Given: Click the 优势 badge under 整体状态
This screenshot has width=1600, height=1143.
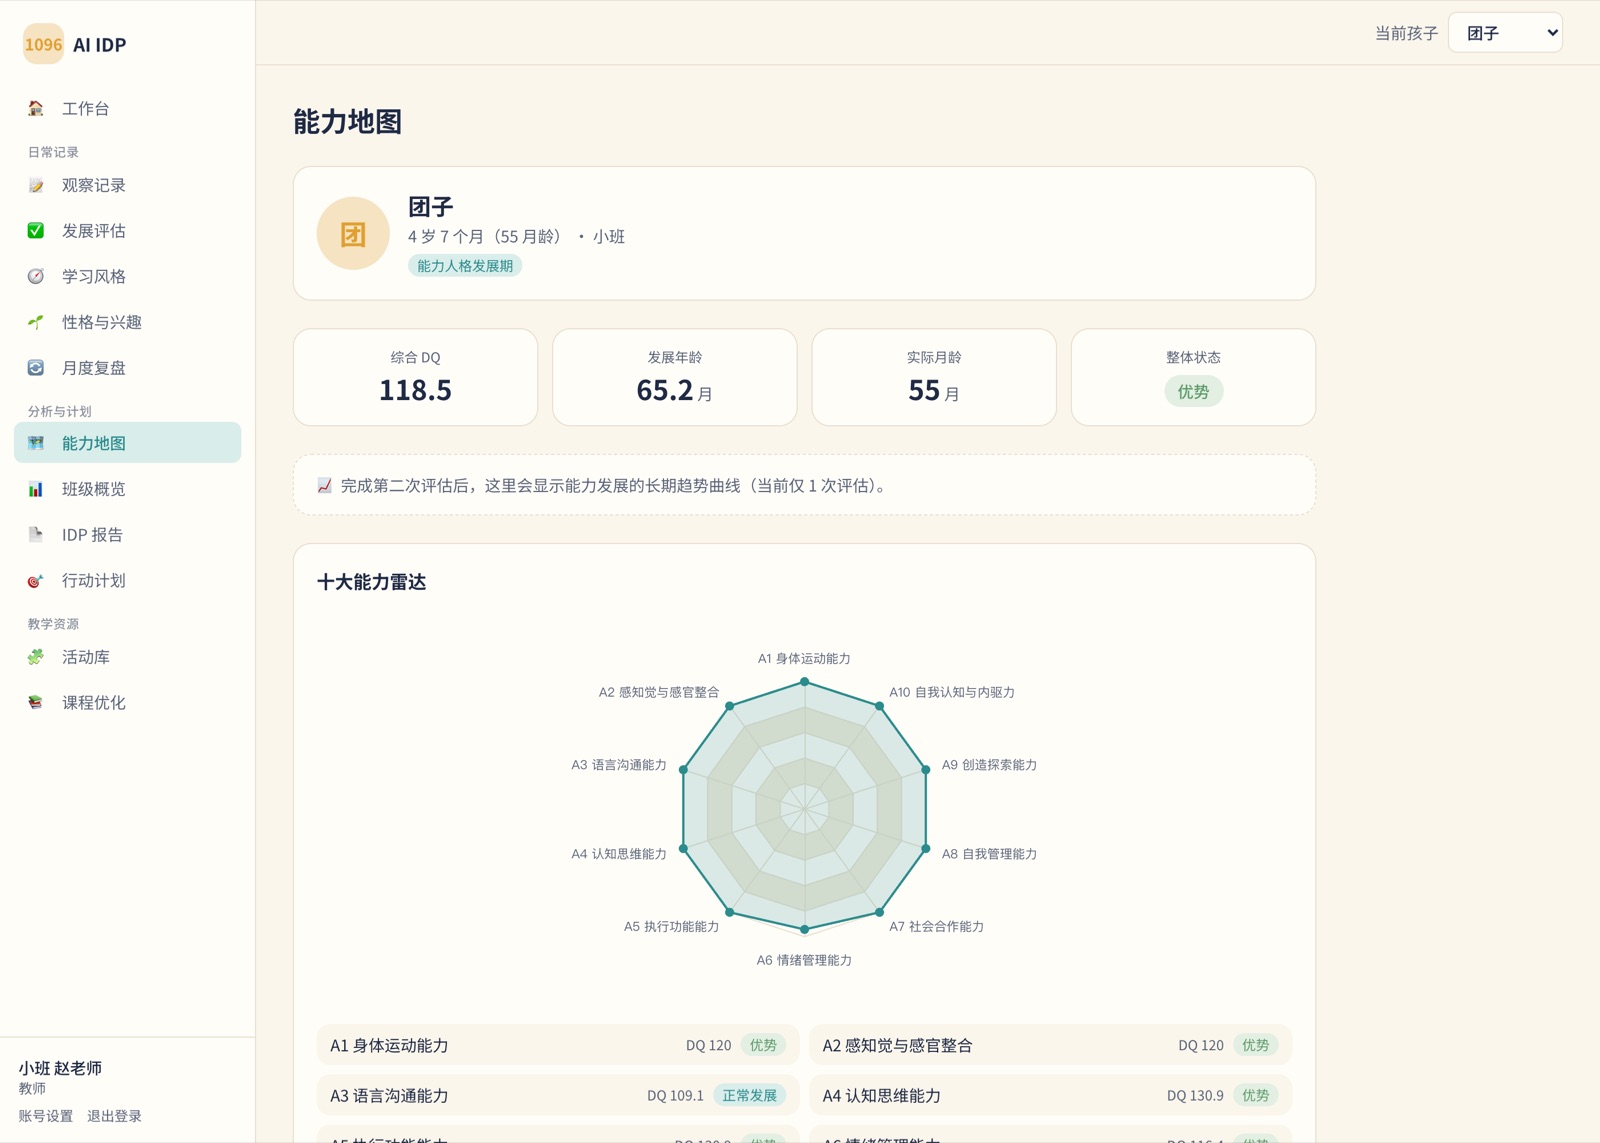Looking at the screenshot, I should [x=1193, y=391].
